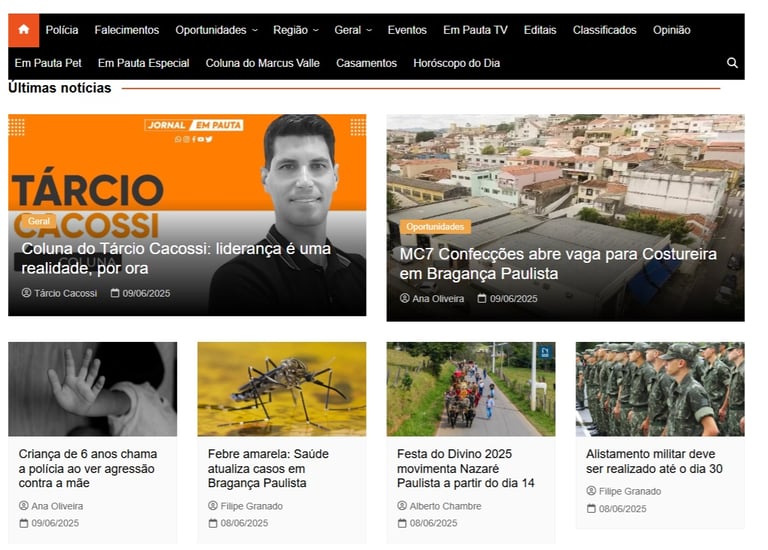
Task: Open the site search magnifier icon
Action: (732, 63)
